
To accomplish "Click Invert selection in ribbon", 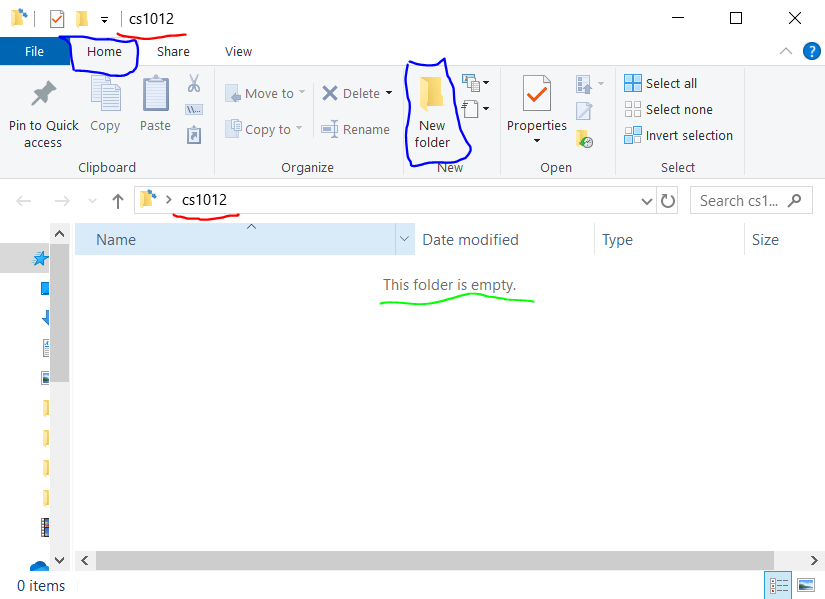I will [678, 136].
